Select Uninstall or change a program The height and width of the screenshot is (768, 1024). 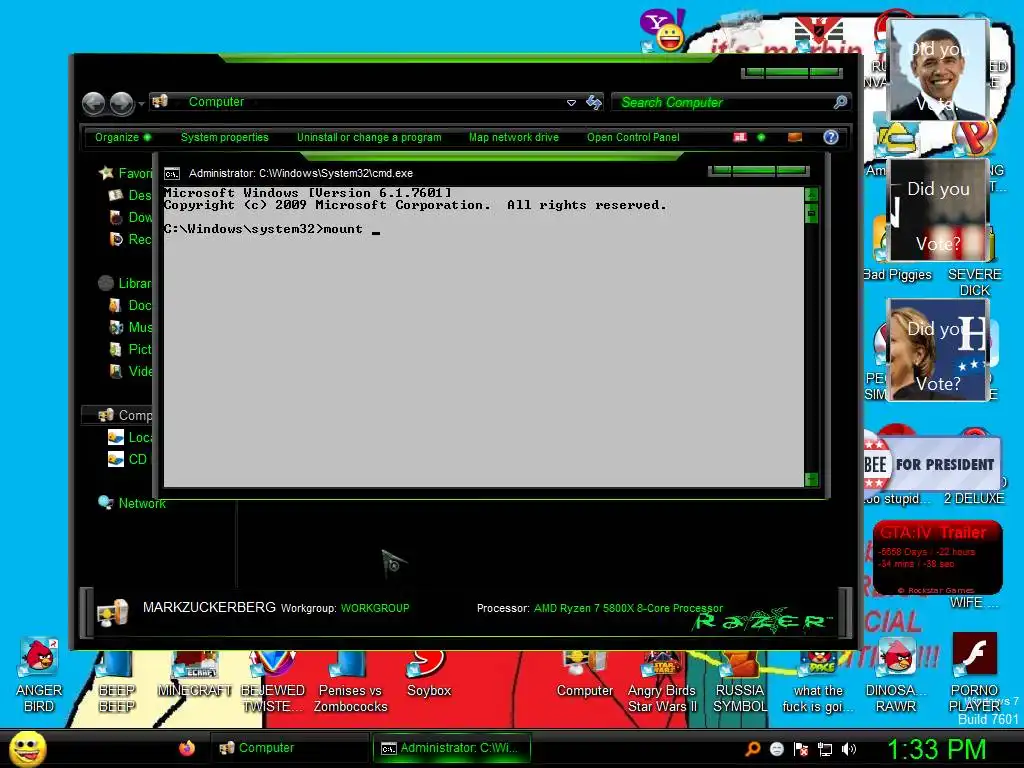(369, 137)
